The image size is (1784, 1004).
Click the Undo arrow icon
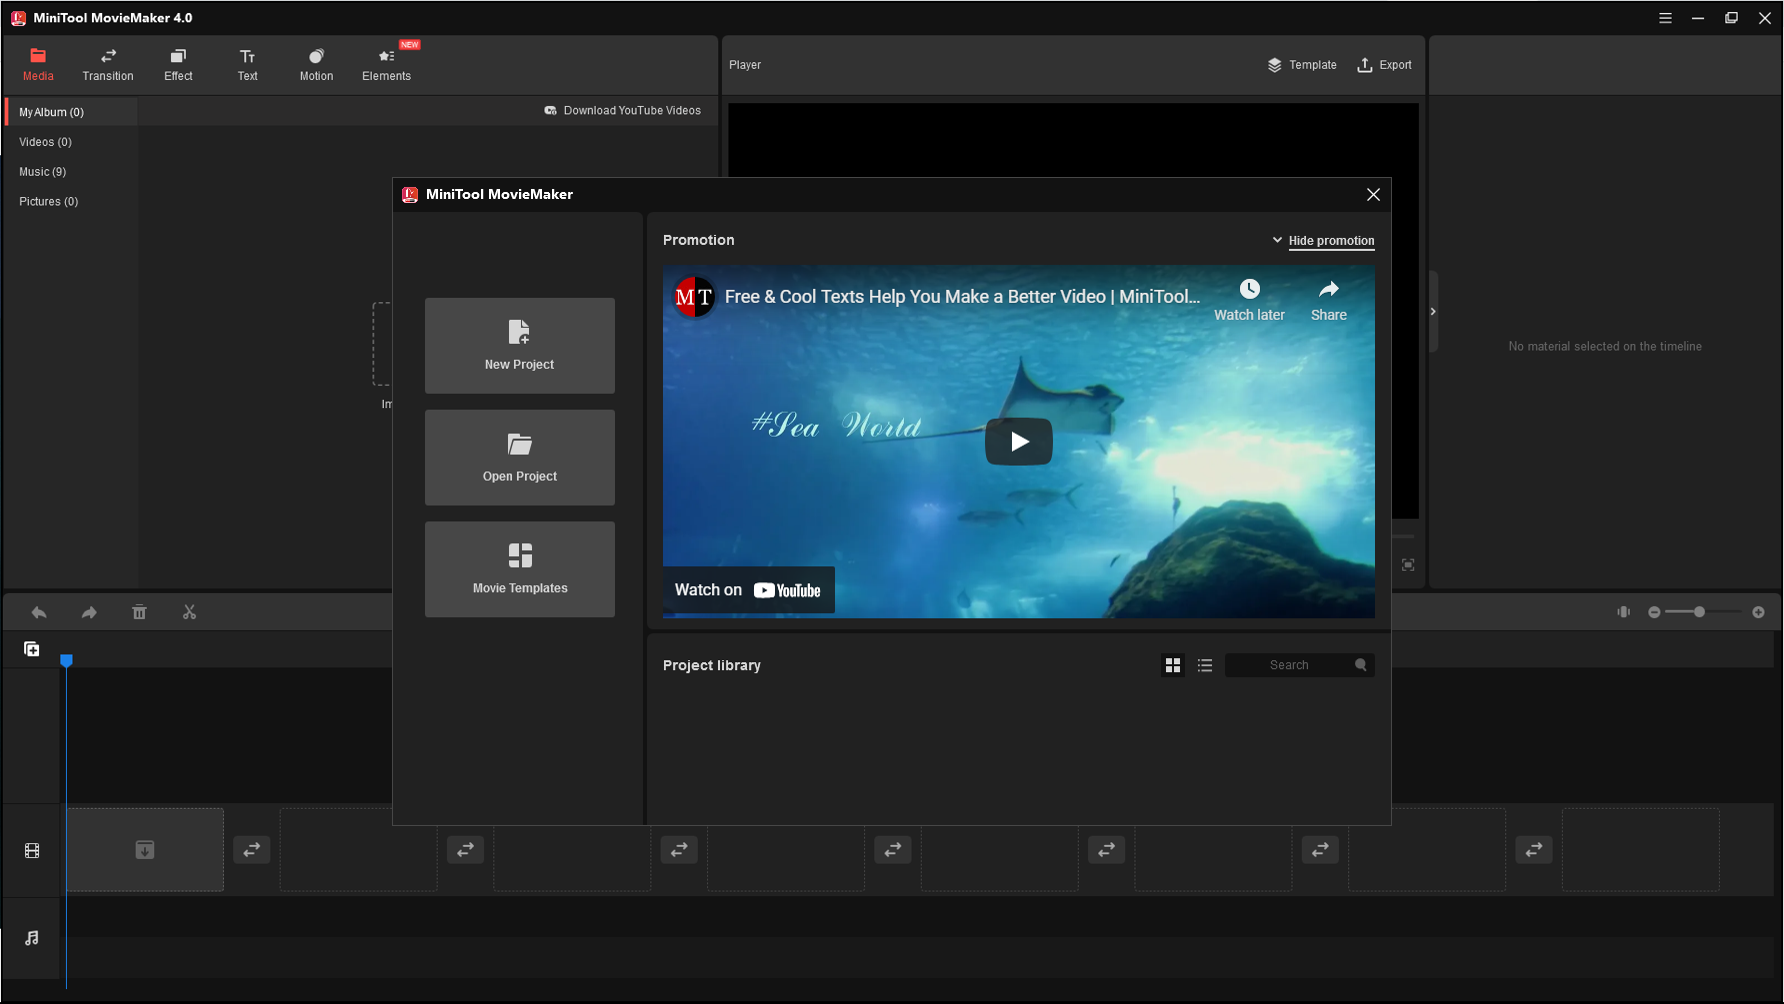[39, 612]
